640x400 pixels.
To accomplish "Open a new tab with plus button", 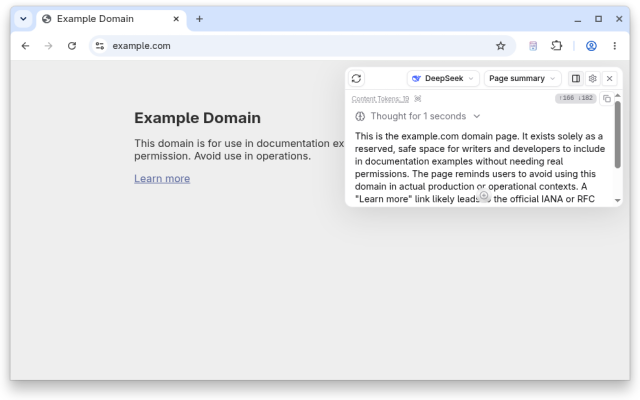I will (199, 19).
